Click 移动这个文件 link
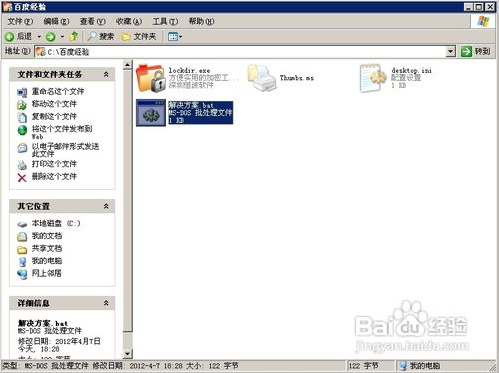 54,104
